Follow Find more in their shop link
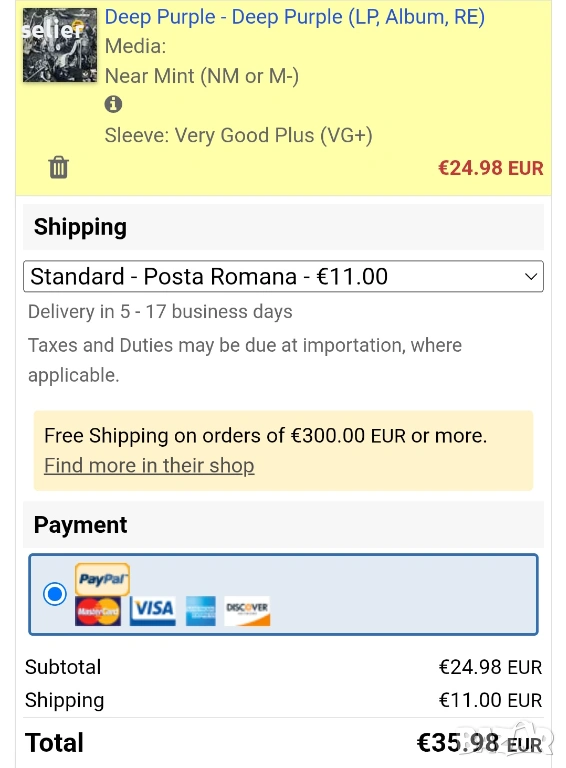566x768 pixels. [x=149, y=465]
